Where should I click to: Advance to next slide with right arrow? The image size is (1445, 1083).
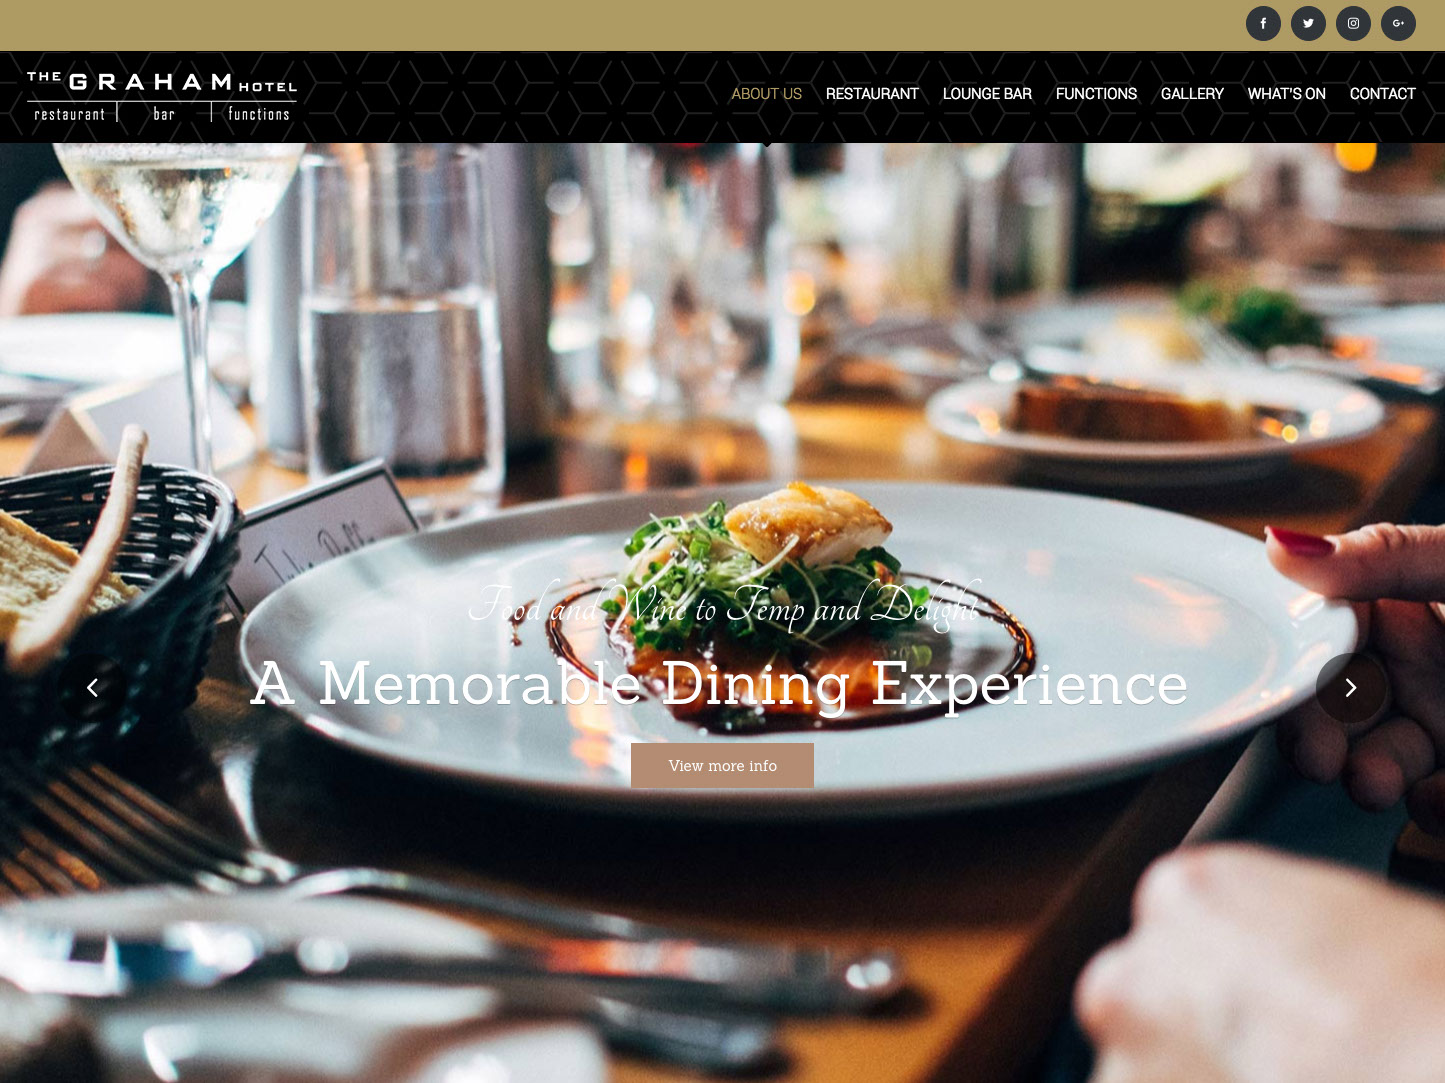(x=1351, y=688)
